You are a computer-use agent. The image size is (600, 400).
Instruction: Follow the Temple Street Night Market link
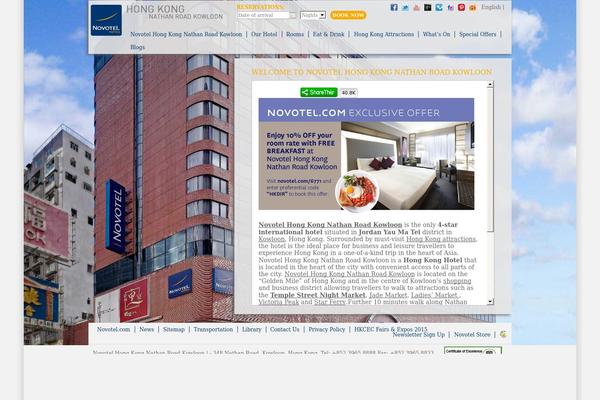pyautogui.click(x=318, y=295)
